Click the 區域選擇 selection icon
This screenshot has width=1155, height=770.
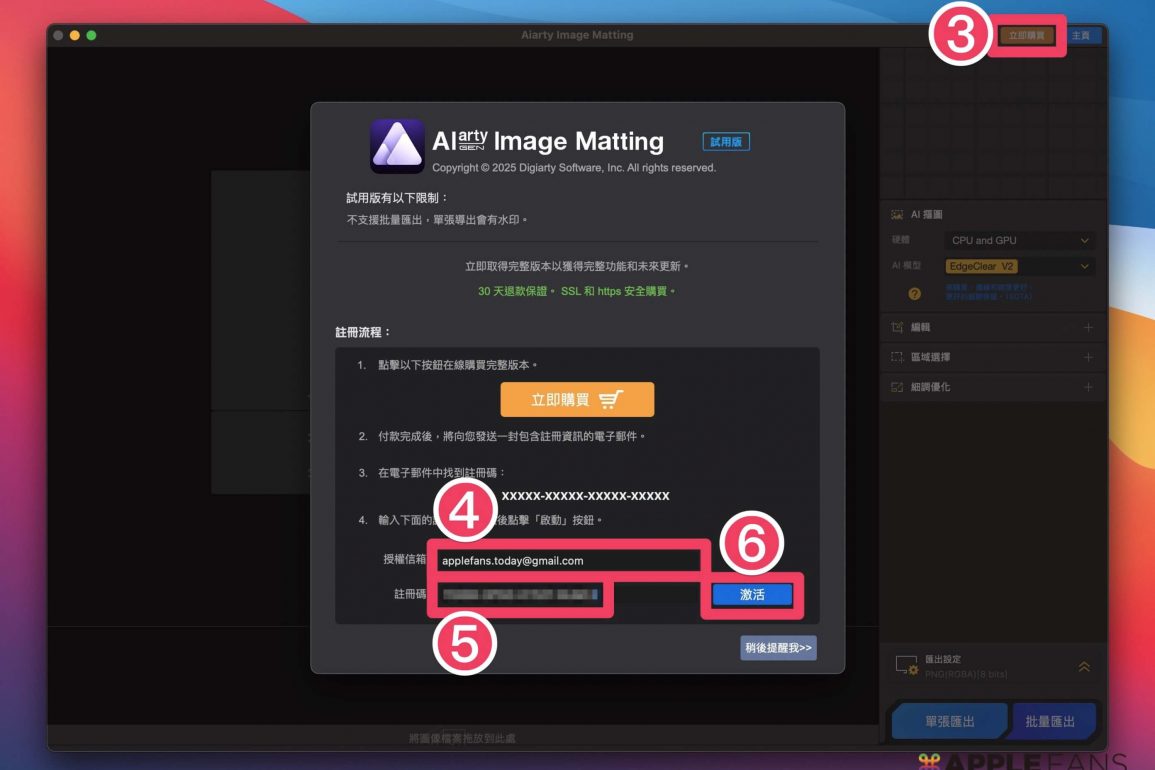pos(897,357)
